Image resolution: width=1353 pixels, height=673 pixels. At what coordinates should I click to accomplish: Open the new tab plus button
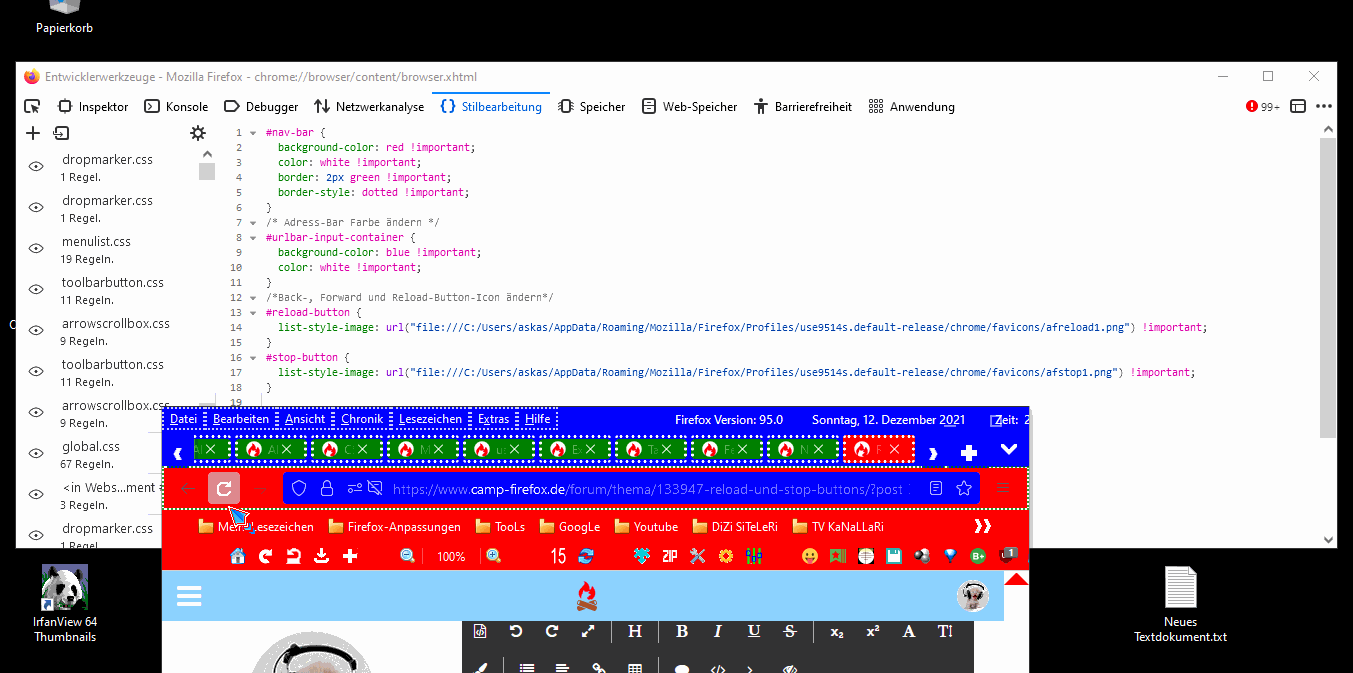coord(968,452)
